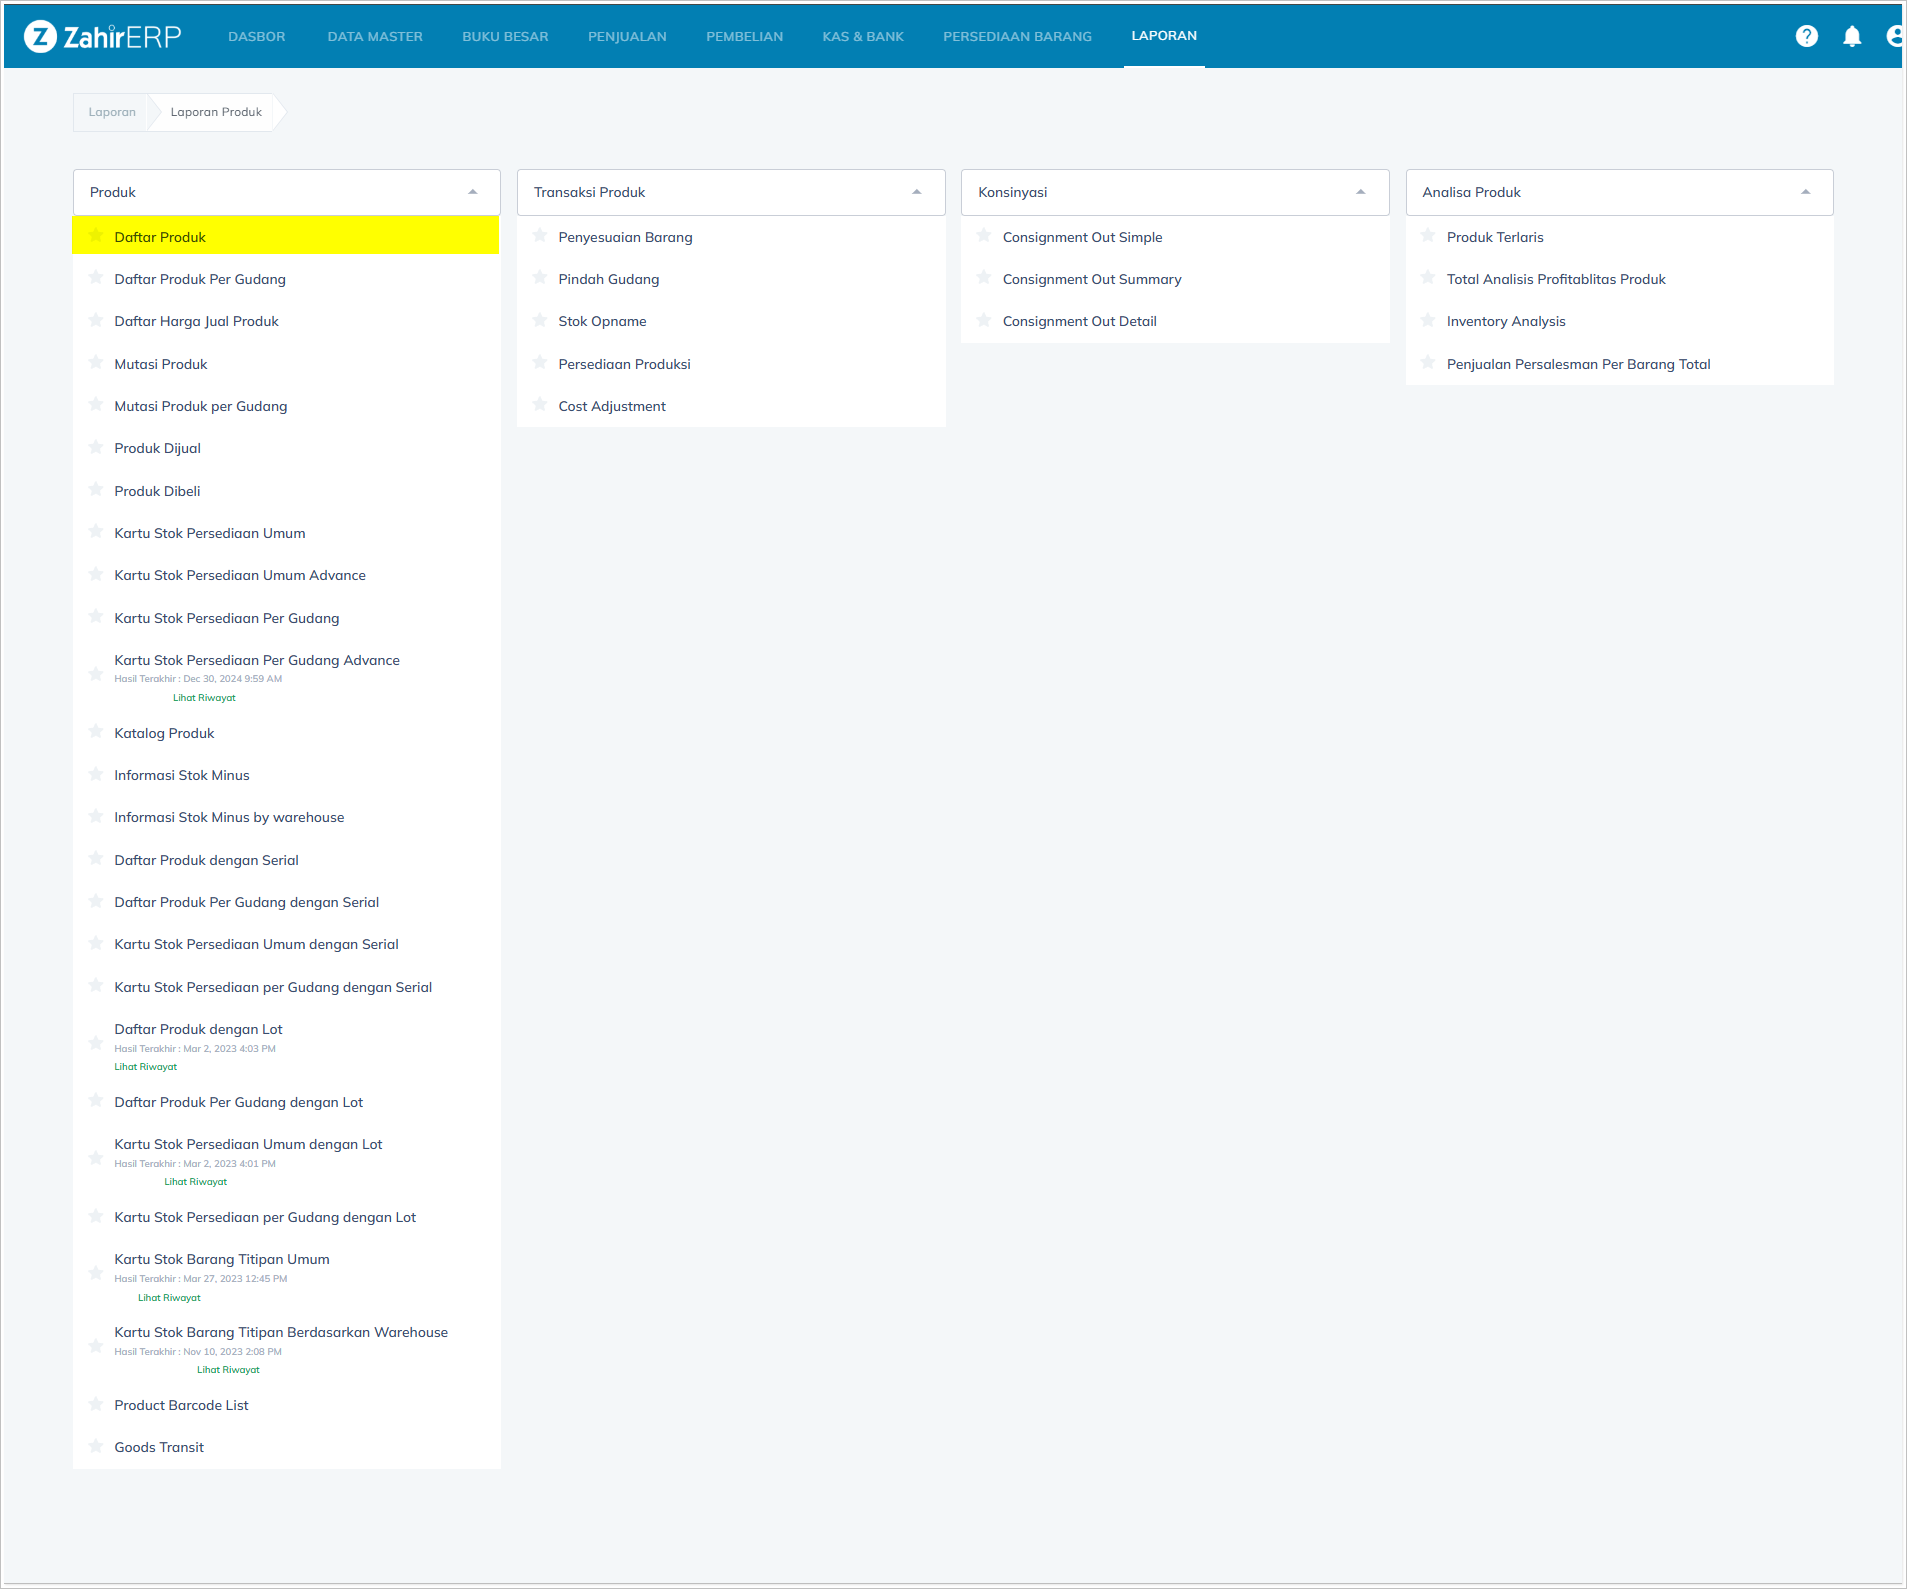Toggle favorite star for Stok Opname
The width and height of the screenshot is (1907, 1589).
coord(540,320)
